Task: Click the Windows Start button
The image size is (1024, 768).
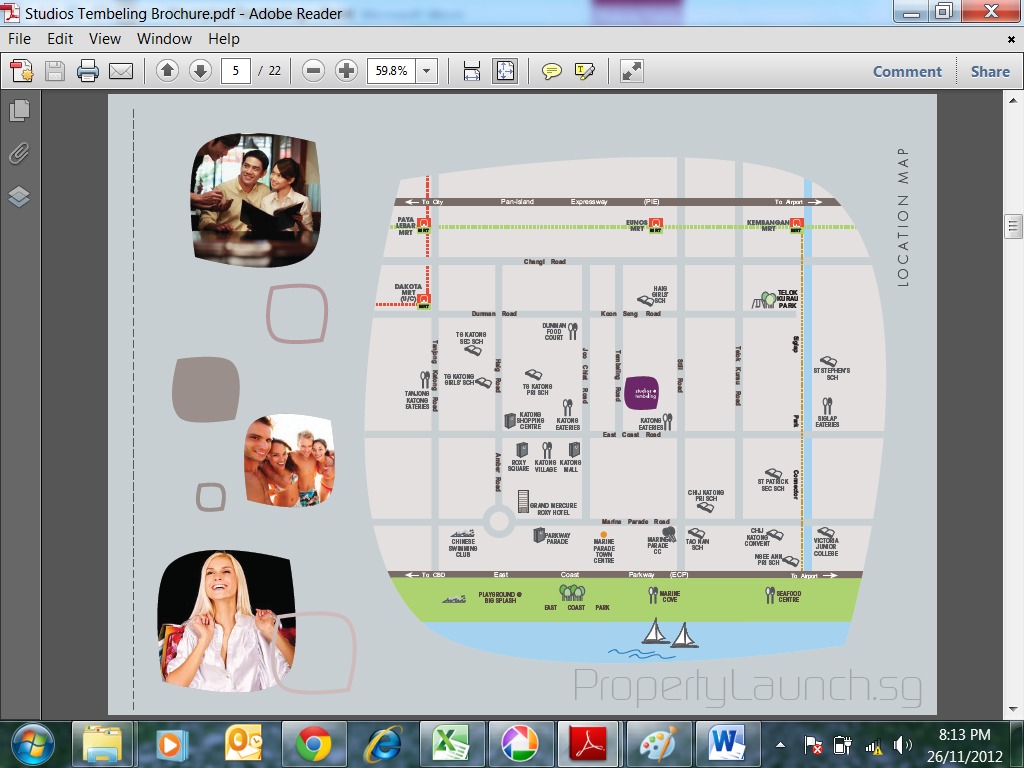Action: click(x=32, y=744)
